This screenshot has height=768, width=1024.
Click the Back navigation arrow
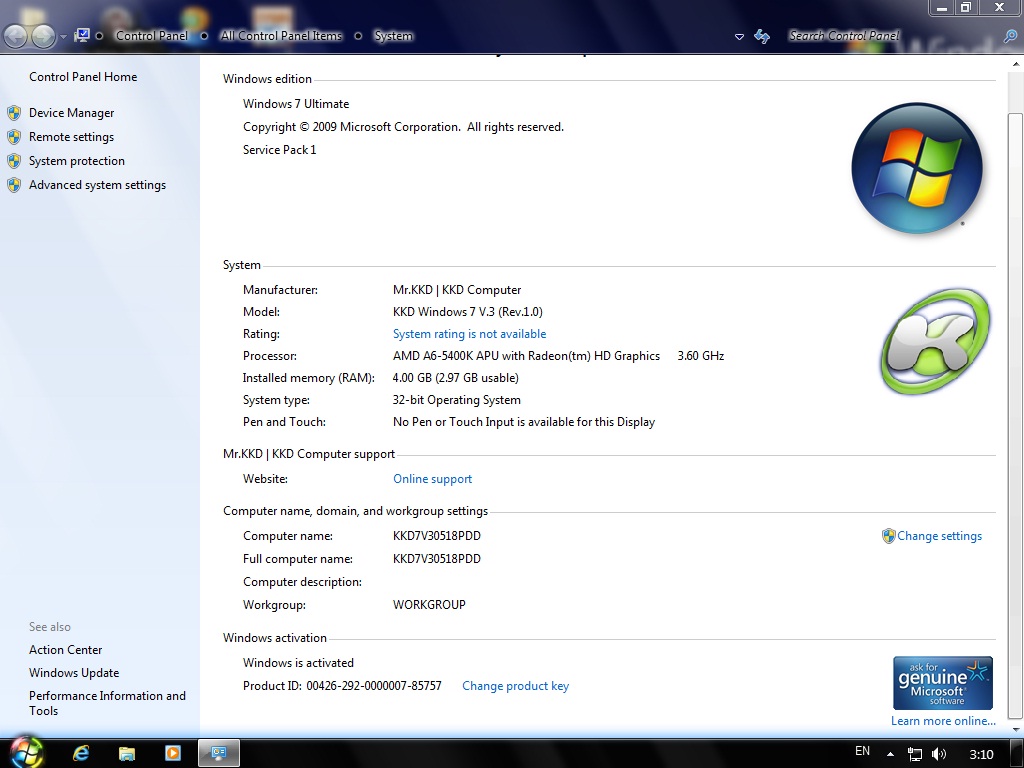click(x=15, y=36)
